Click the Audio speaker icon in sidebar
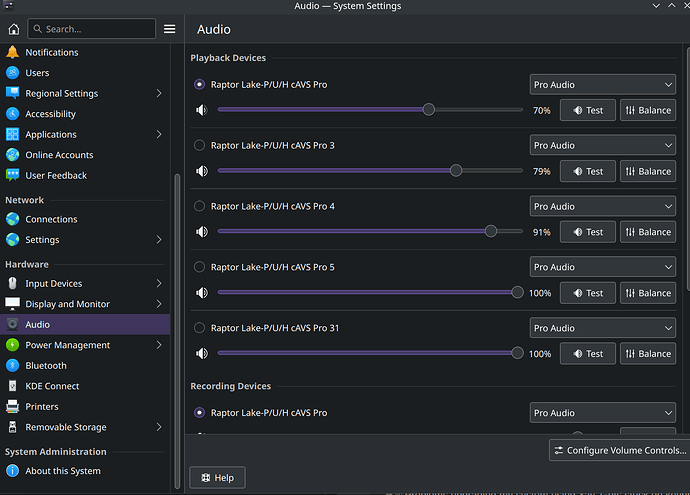Screen dimensions: 690x495 pos(12,324)
